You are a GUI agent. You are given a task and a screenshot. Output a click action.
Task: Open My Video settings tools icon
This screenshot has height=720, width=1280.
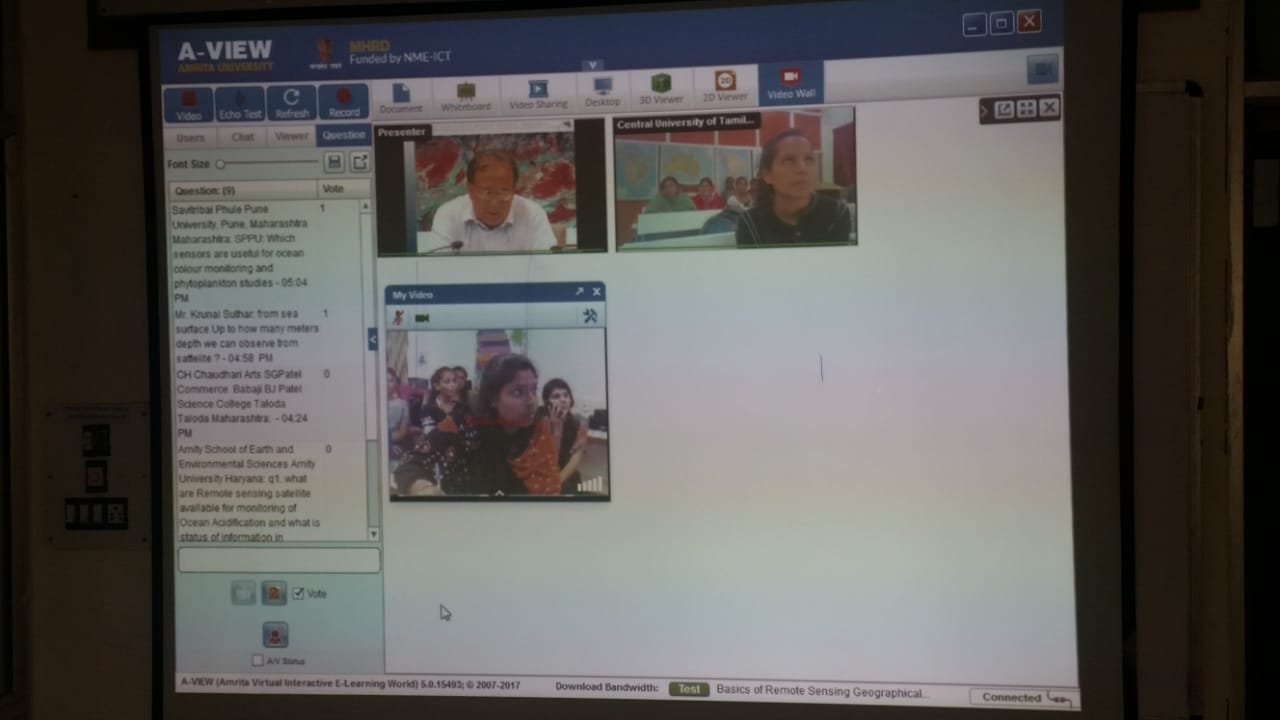590,315
